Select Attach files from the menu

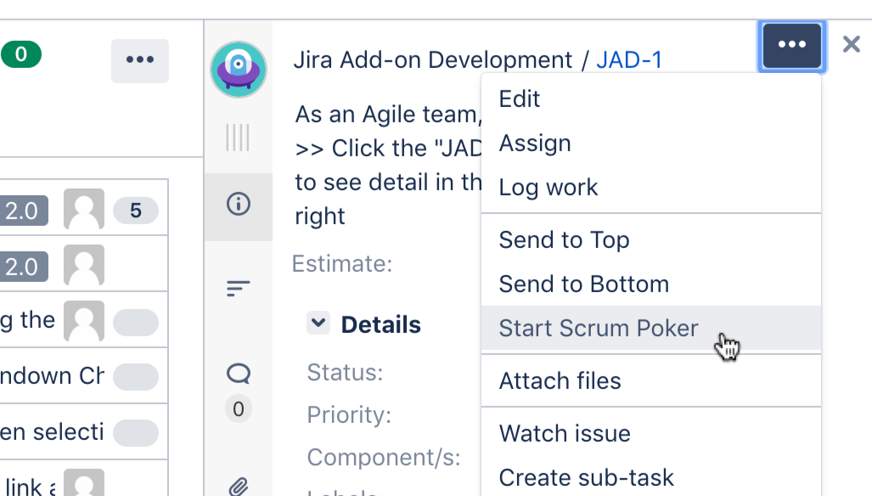[560, 381]
